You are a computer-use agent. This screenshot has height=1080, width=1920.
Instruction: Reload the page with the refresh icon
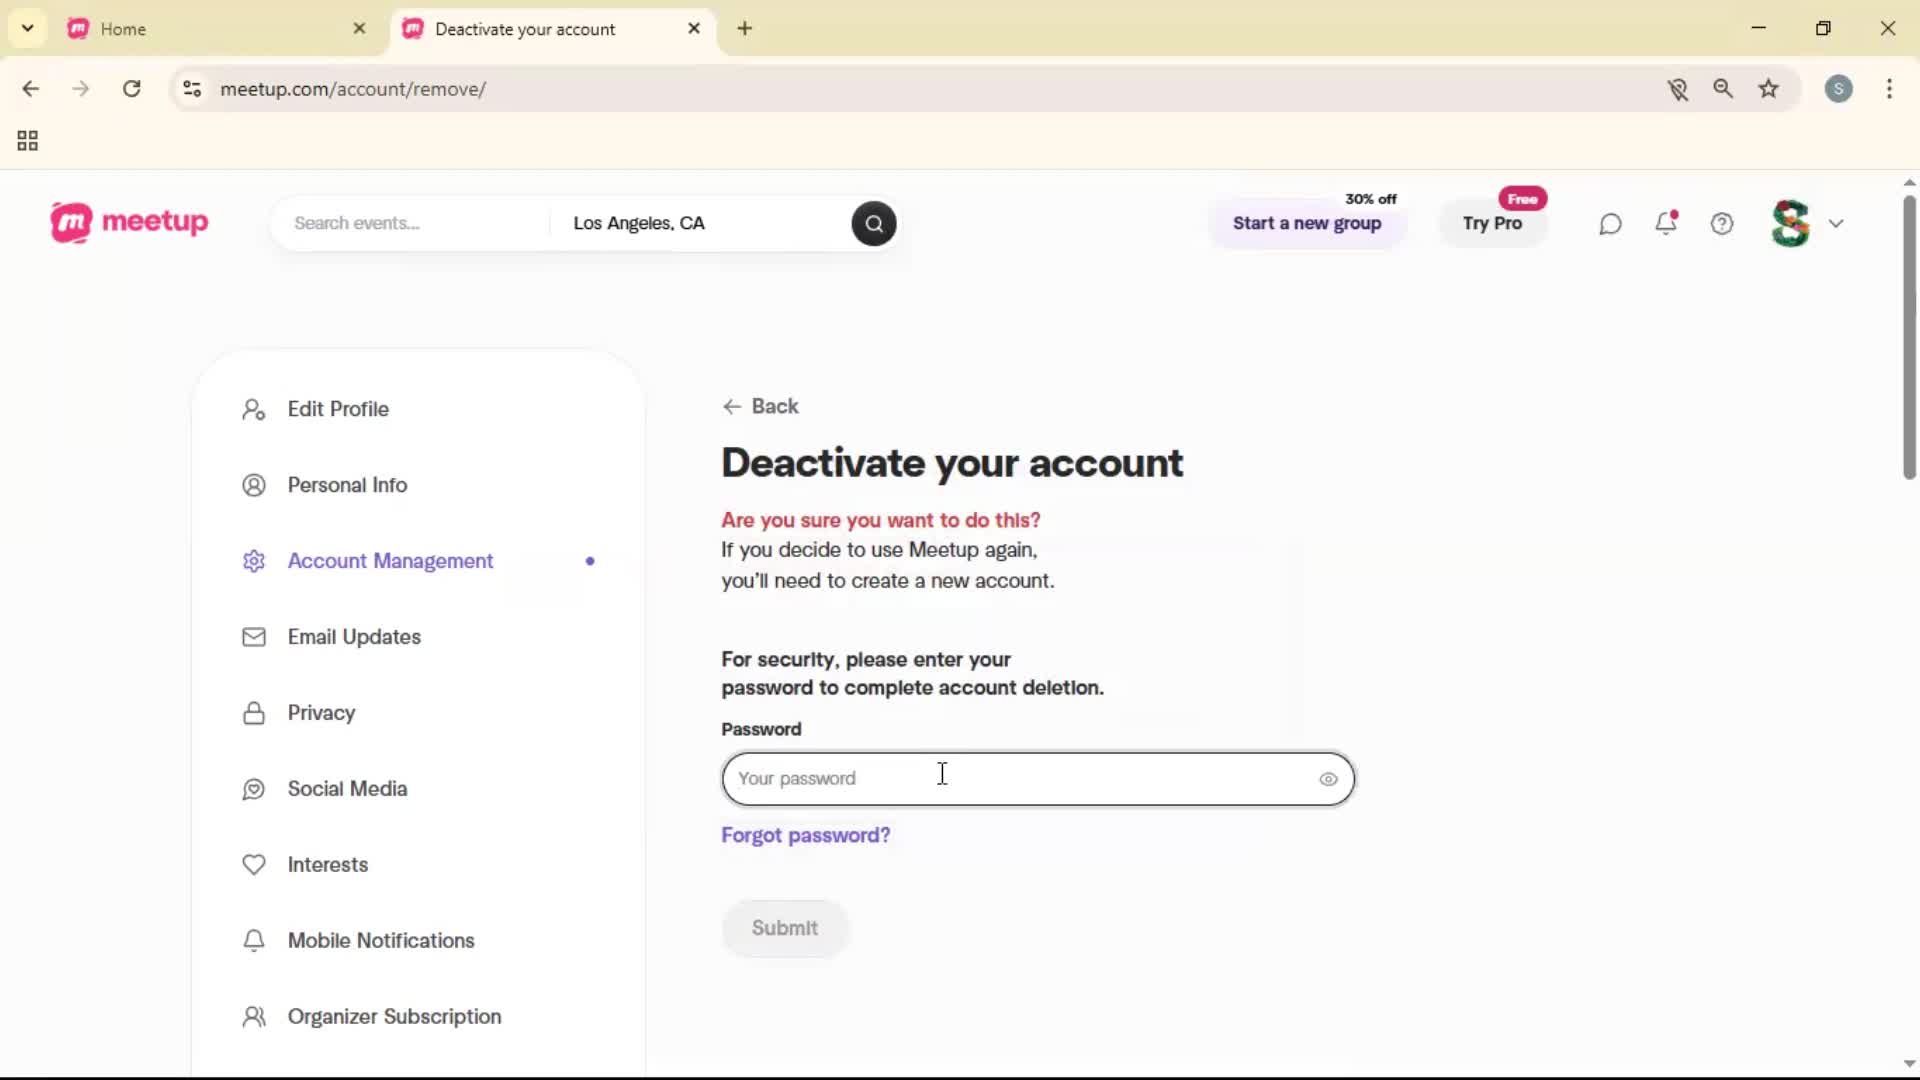click(131, 89)
